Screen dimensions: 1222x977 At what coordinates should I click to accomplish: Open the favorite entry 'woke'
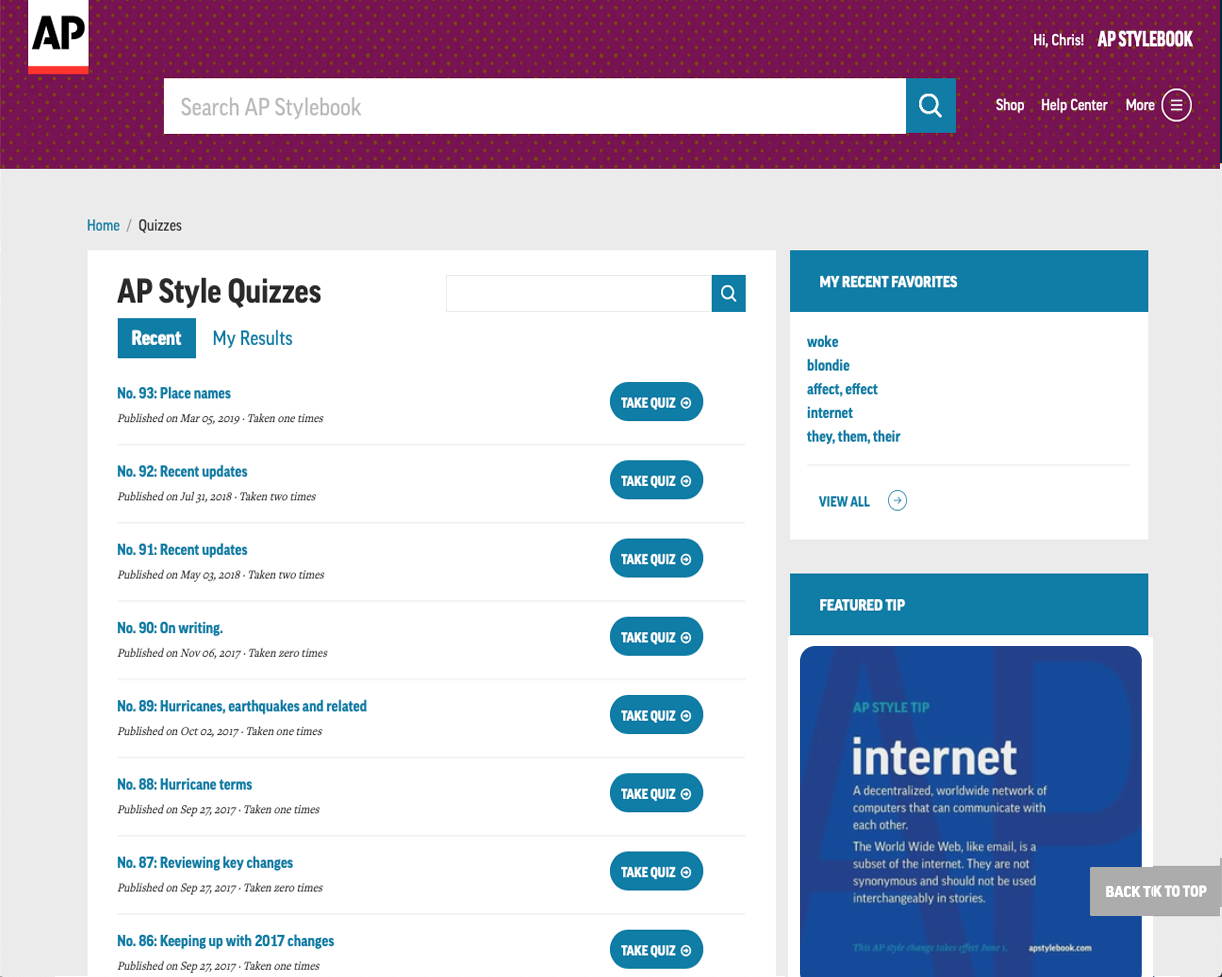pos(822,342)
